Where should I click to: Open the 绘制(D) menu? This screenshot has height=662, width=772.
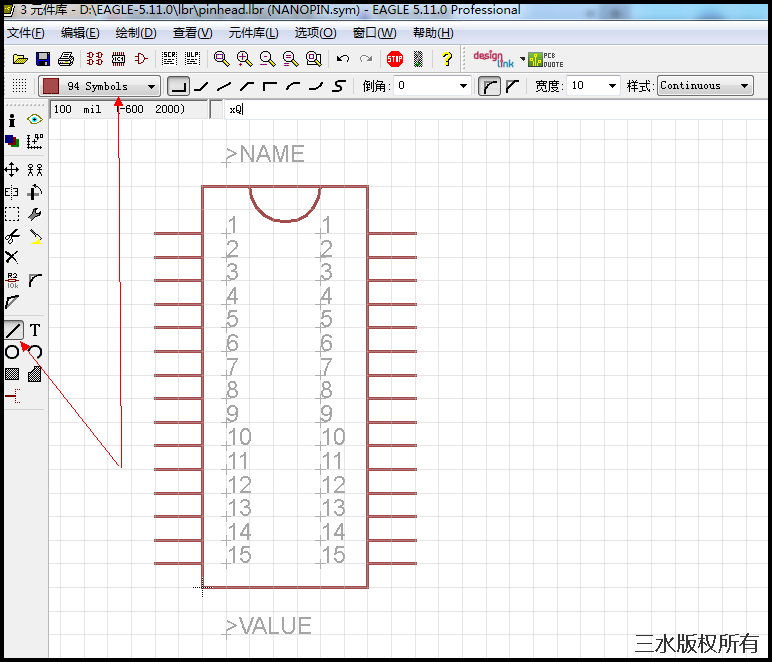click(x=135, y=33)
